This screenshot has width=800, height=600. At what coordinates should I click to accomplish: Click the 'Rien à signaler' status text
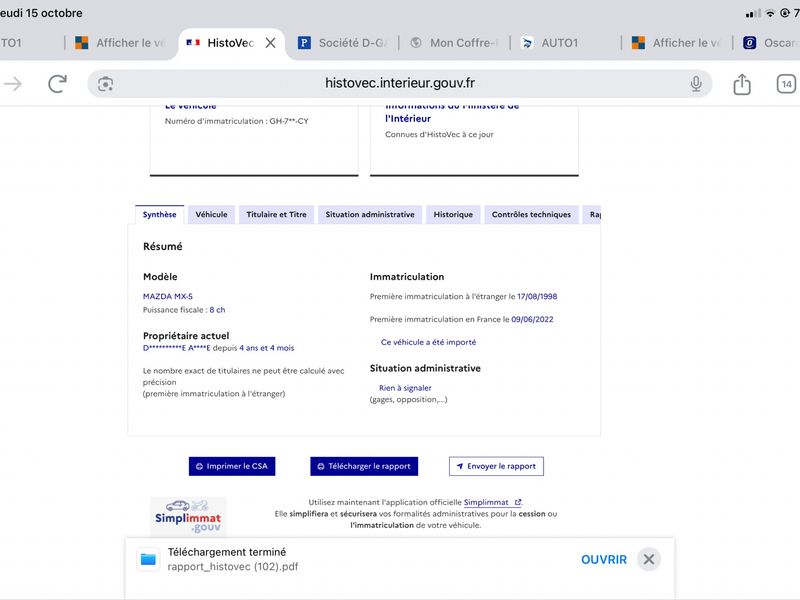tap(405, 388)
